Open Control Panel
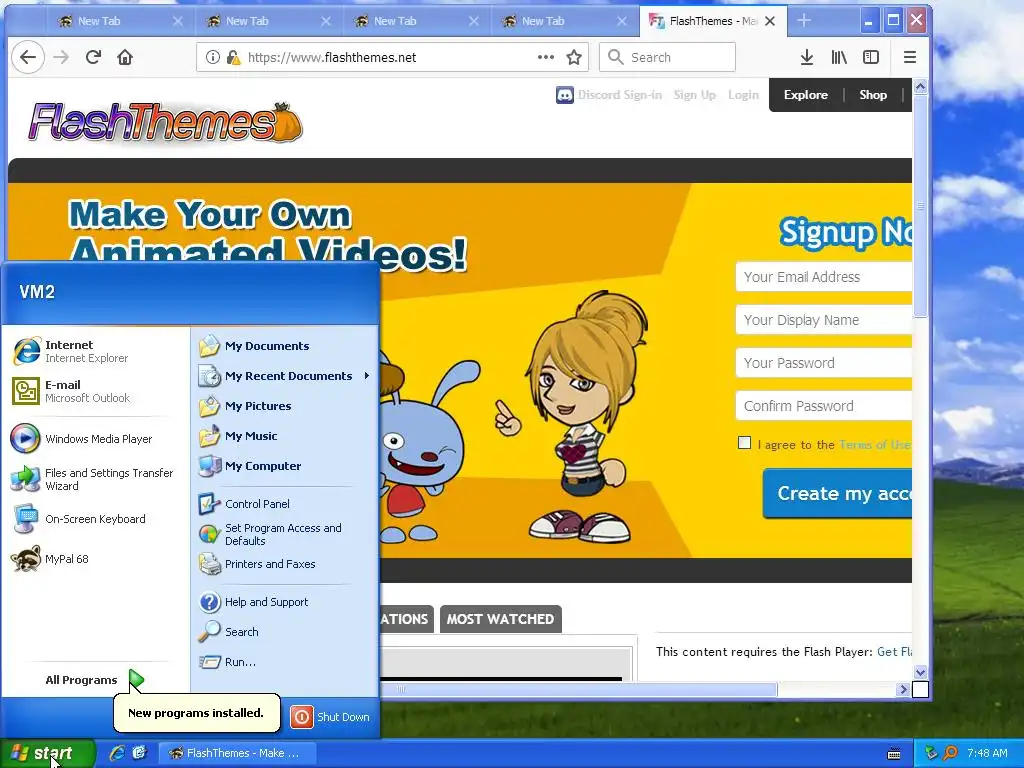The height and width of the screenshot is (768, 1024). pos(285,504)
